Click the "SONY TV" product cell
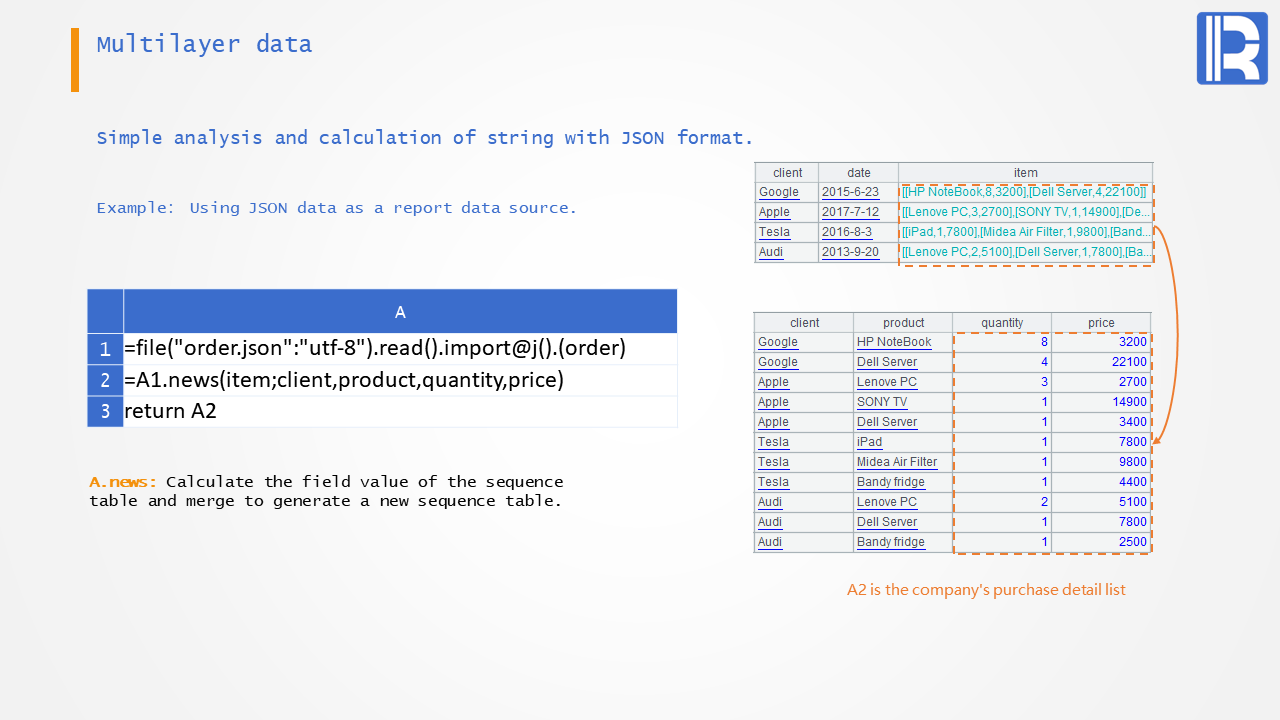The width and height of the screenshot is (1280, 720). click(x=903, y=402)
